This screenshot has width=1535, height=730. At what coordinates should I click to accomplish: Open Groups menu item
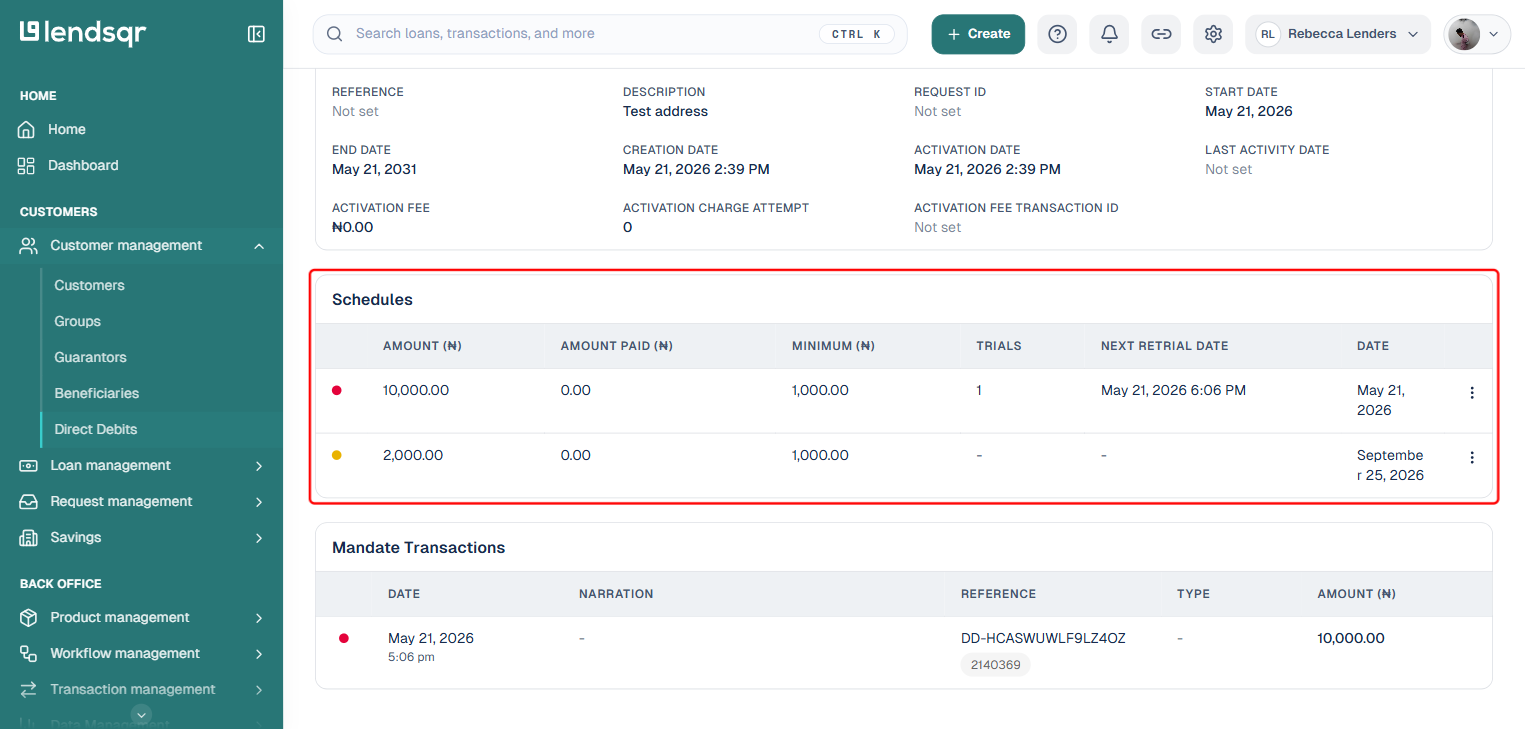click(x=77, y=321)
